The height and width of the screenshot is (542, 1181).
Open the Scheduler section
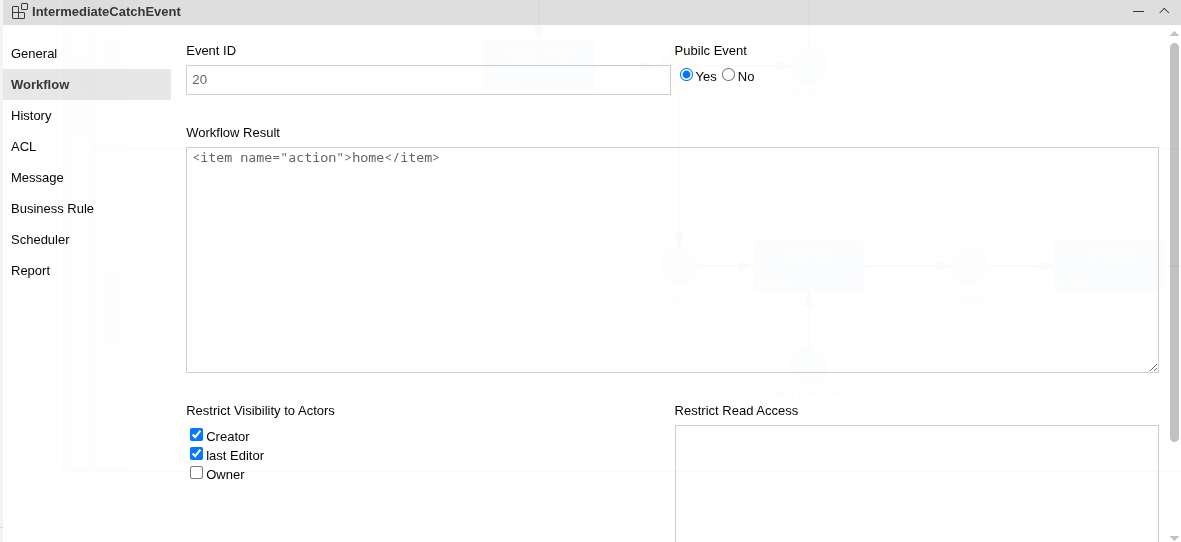40,240
